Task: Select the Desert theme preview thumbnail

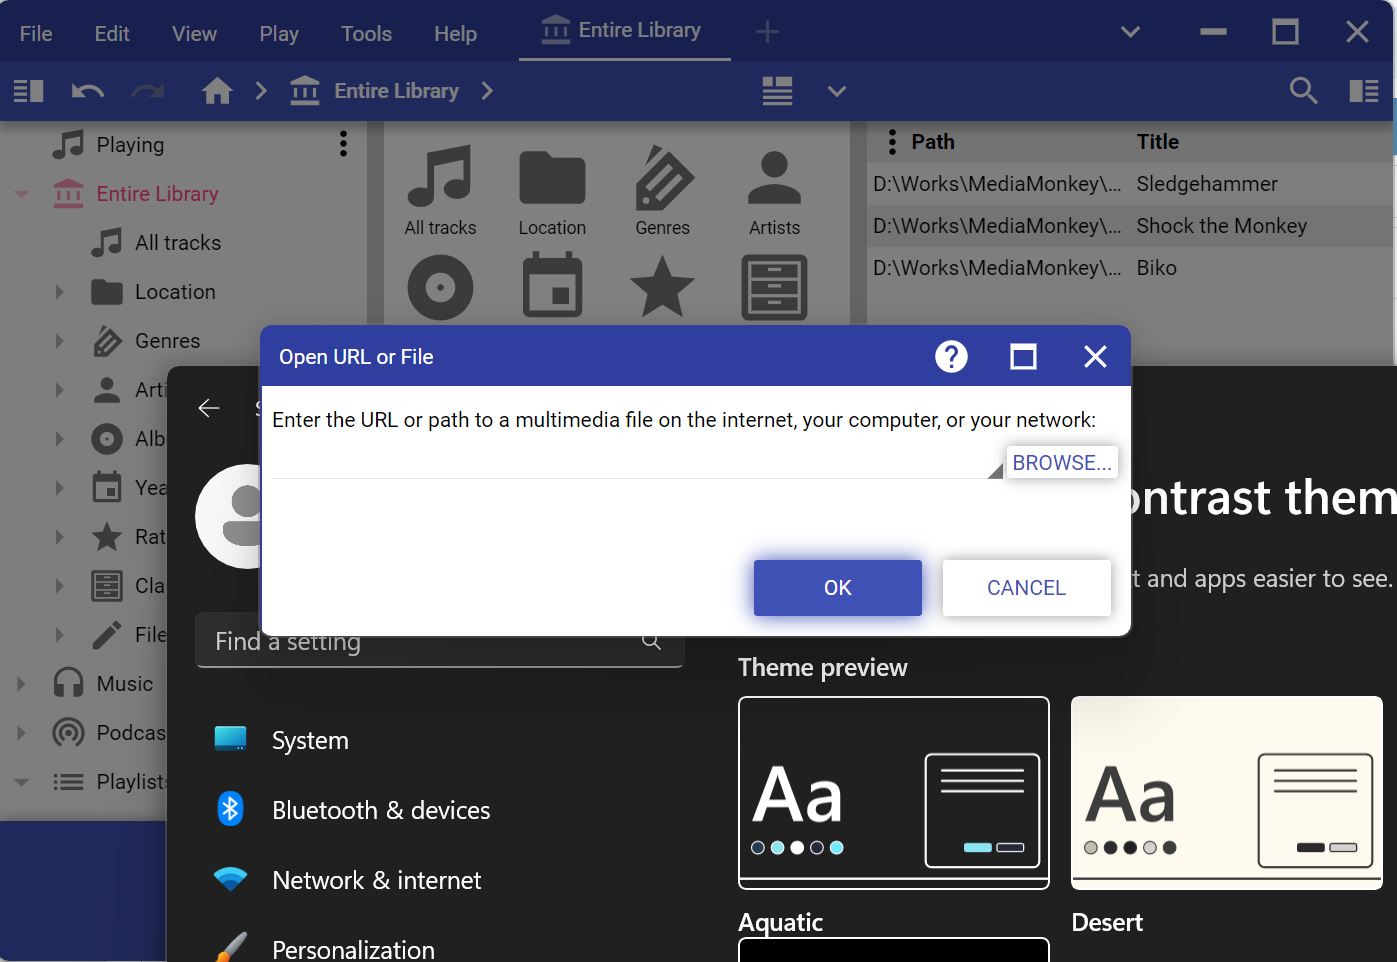Action: pyautogui.click(x=1226, y=793)
